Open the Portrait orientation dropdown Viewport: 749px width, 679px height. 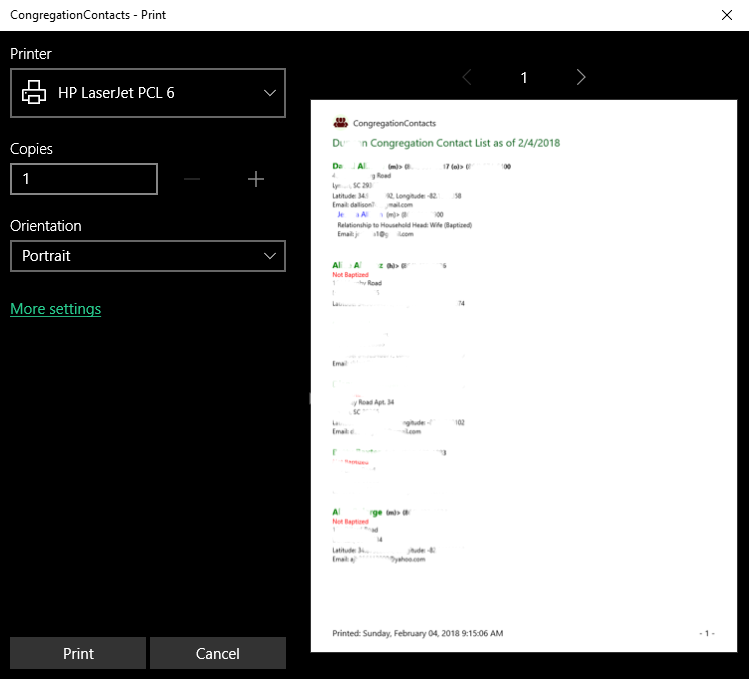tap(148, 256)
